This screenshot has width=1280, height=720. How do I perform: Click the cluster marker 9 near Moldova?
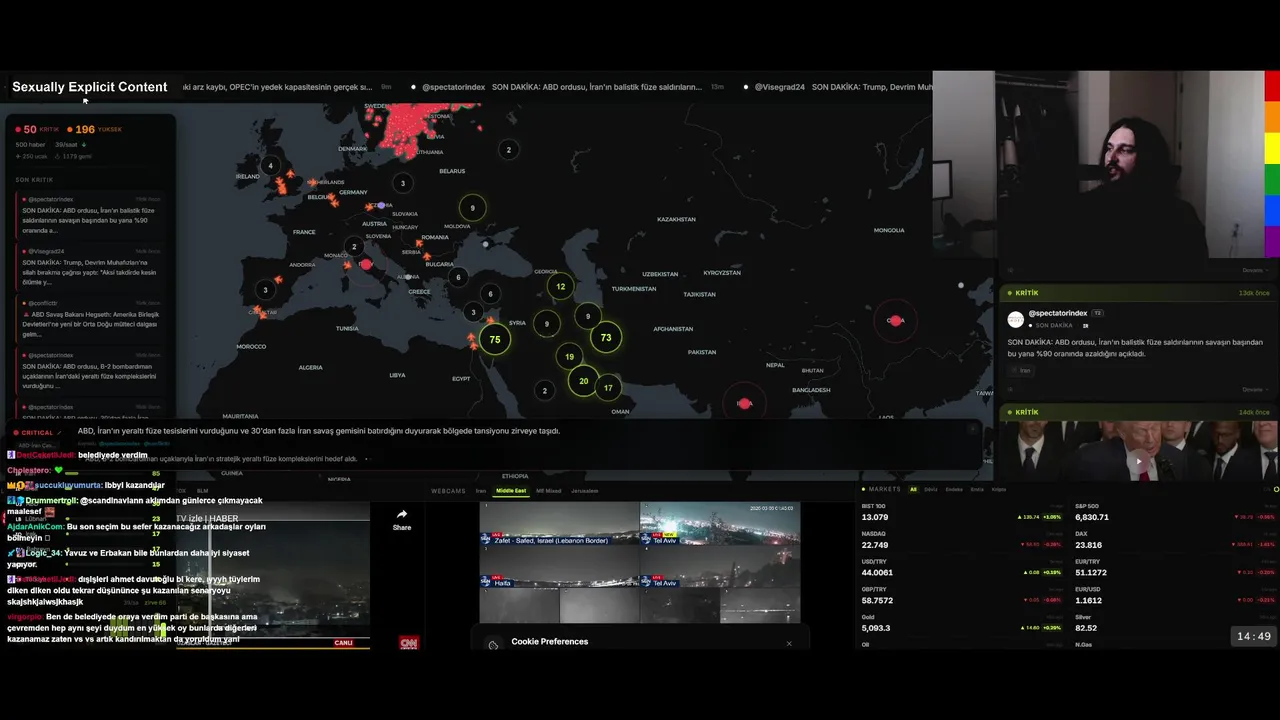click(x=472, y=208)
